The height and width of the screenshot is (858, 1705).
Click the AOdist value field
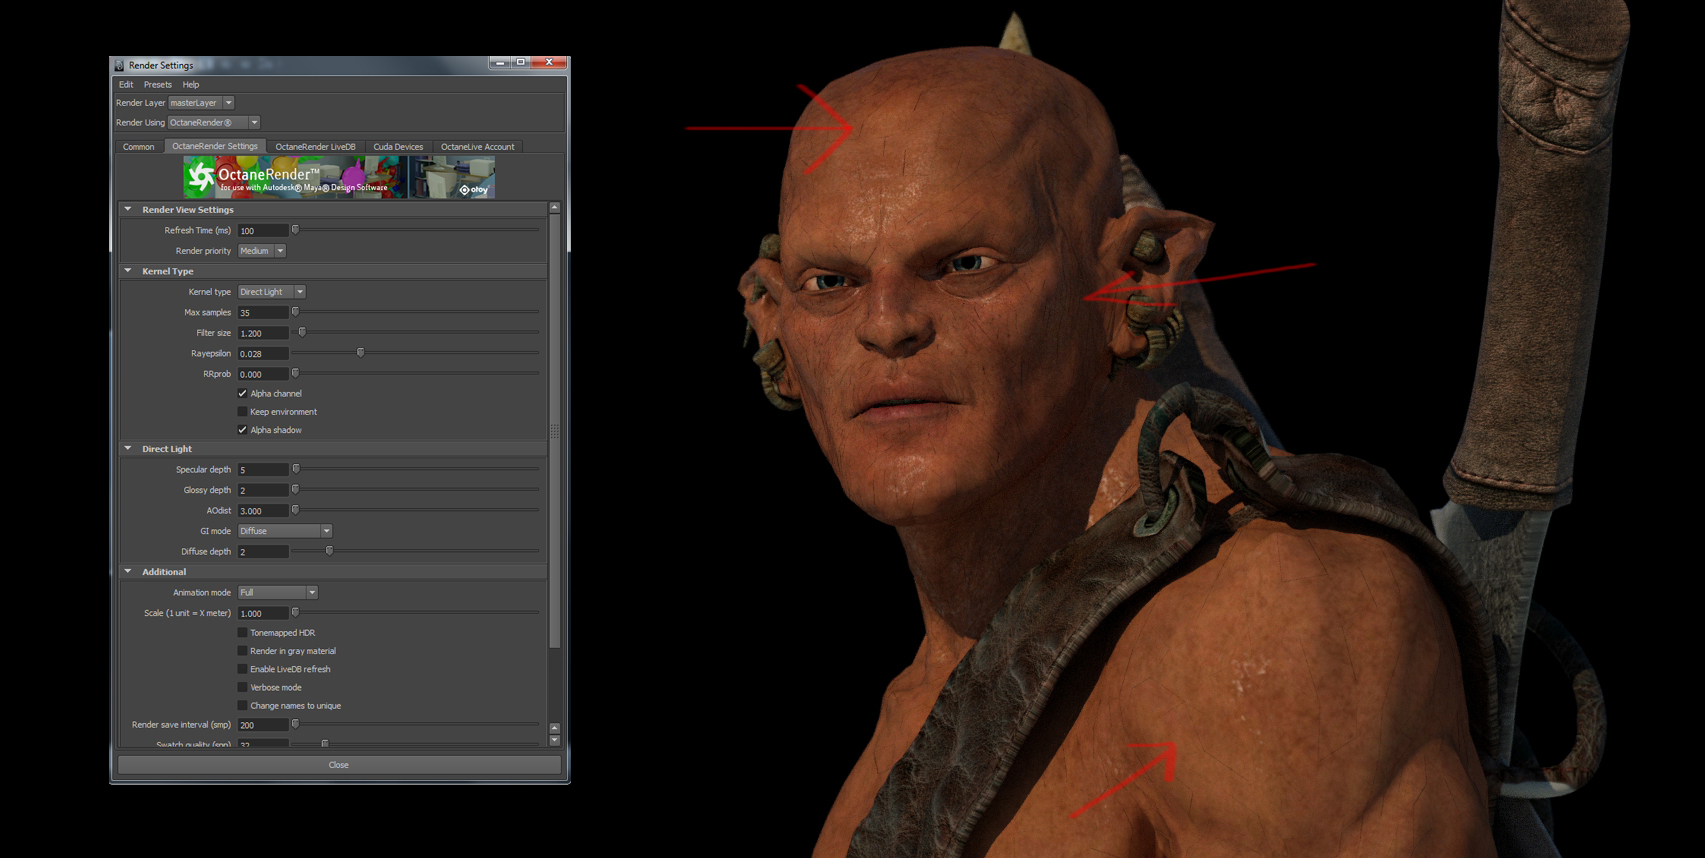coord(263,511)
